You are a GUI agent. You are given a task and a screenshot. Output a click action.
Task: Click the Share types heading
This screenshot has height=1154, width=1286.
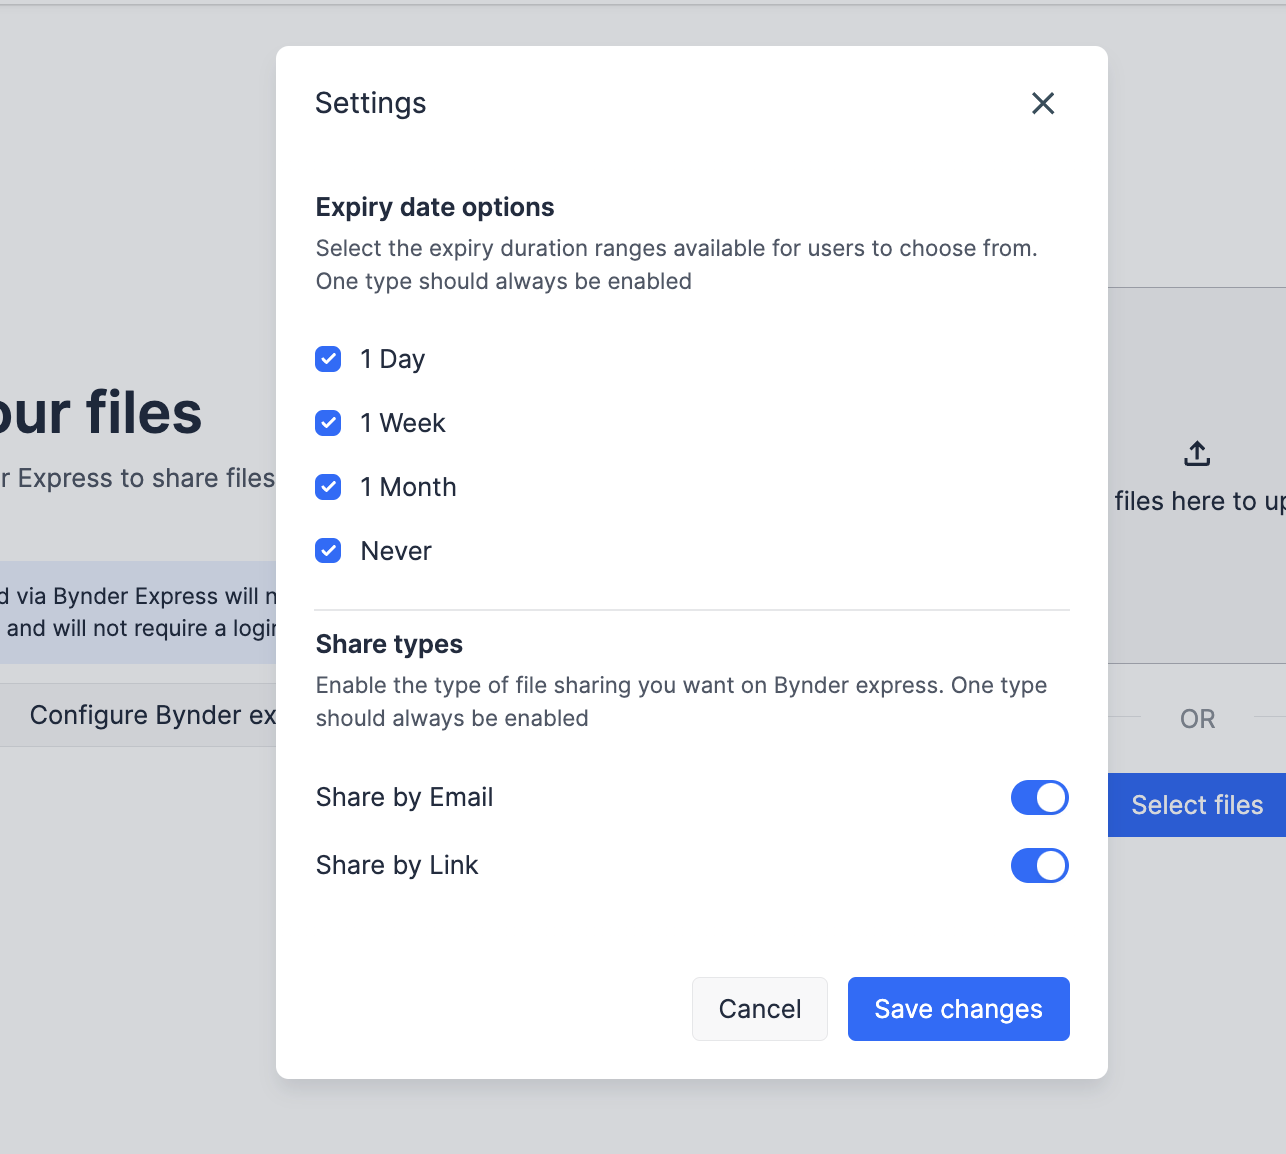(389, 644)
